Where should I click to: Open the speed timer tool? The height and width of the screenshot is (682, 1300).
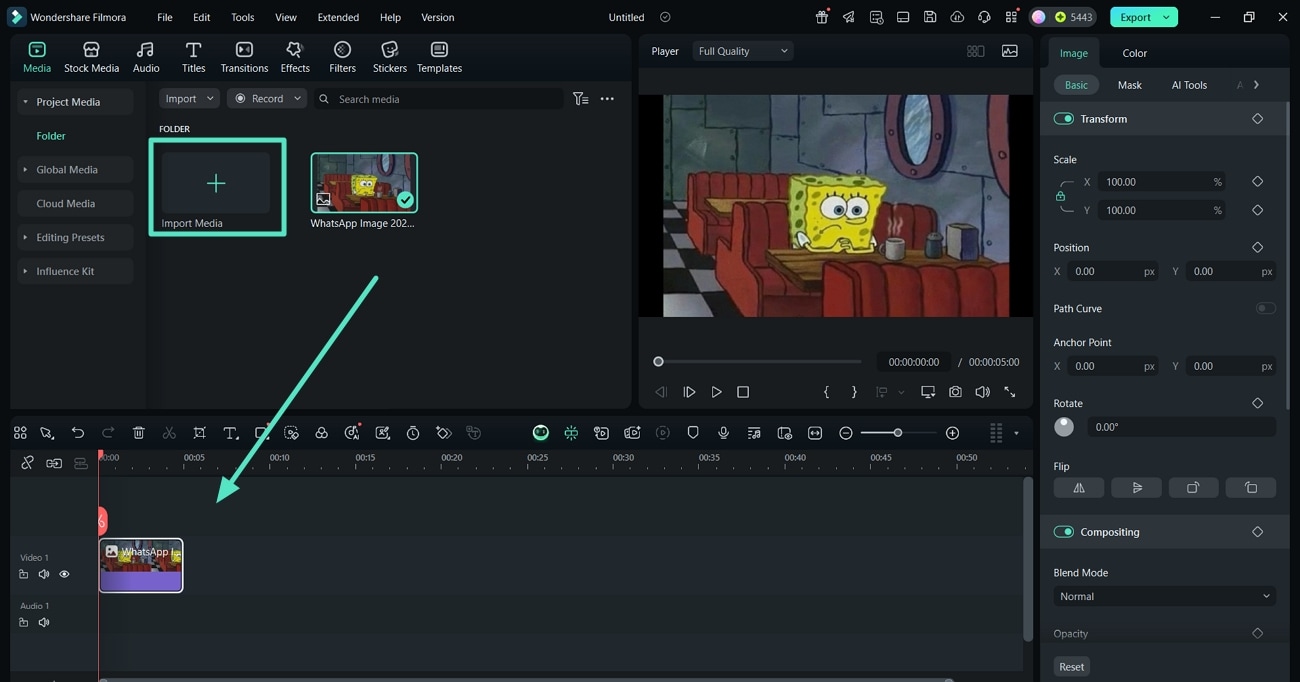(x=413, y=433)
